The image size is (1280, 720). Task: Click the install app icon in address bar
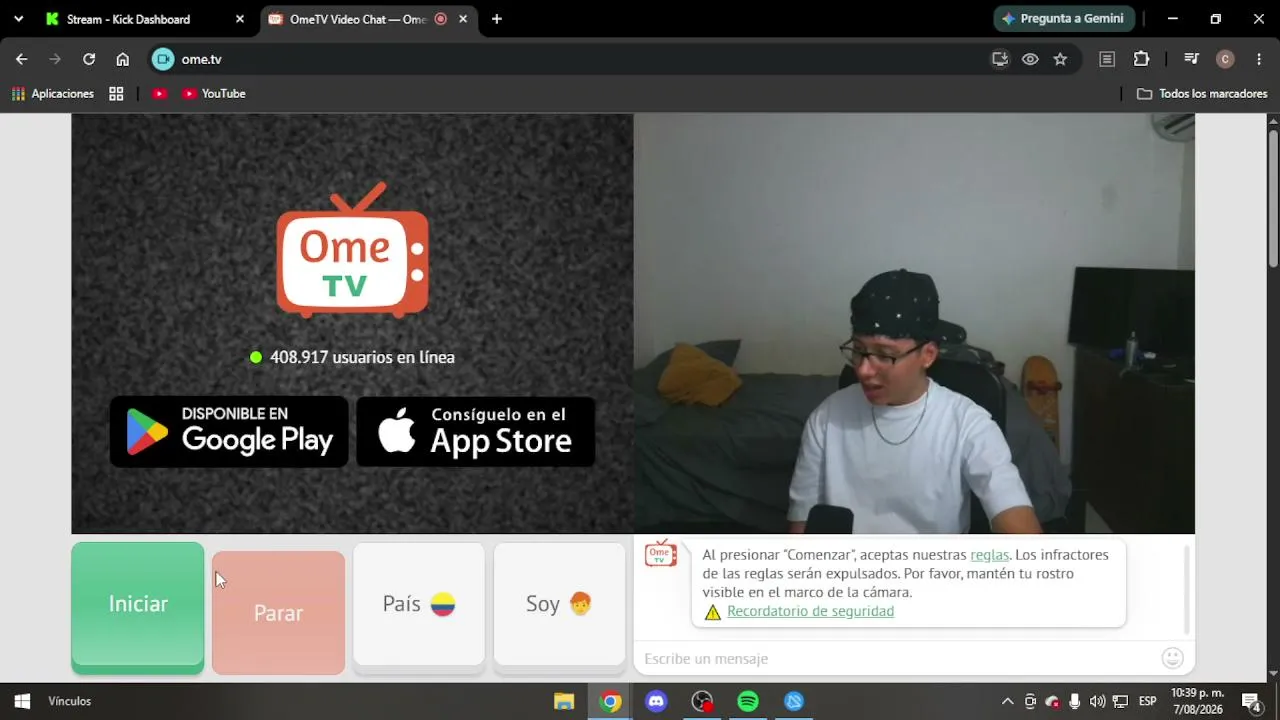tap(1000, 59)
